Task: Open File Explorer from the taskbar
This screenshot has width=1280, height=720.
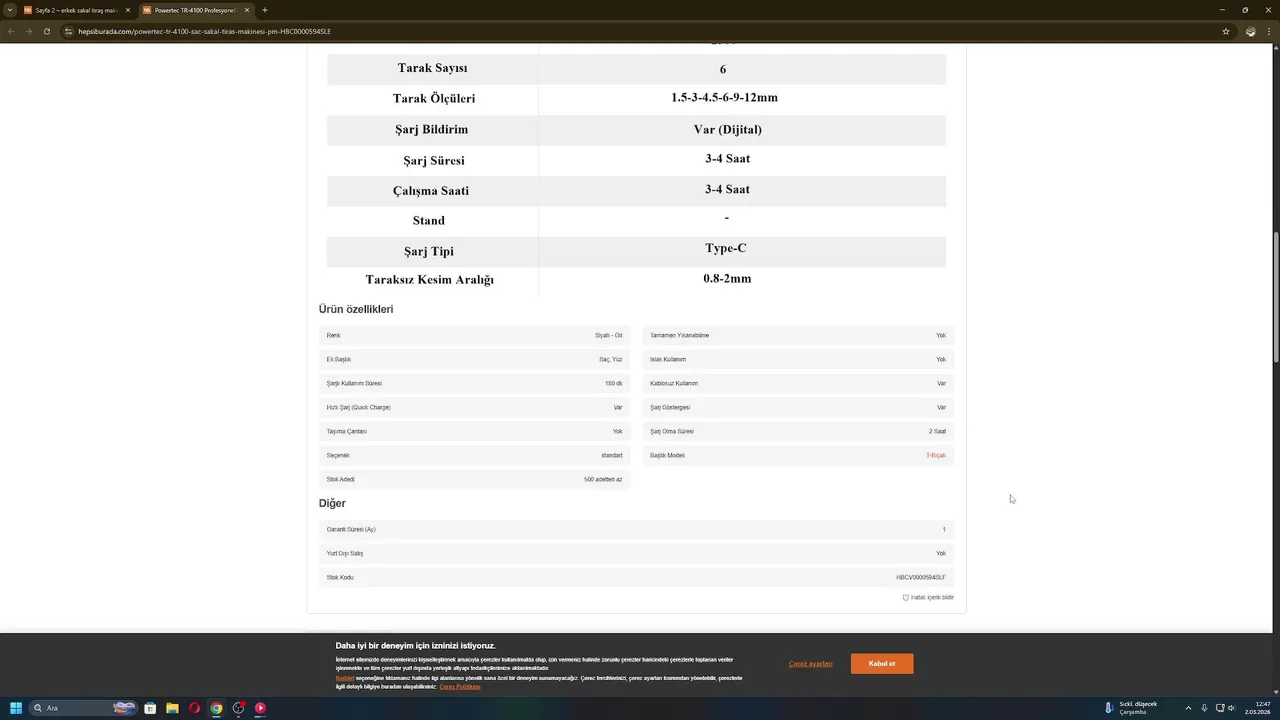Action: click(x=172, y=708)
